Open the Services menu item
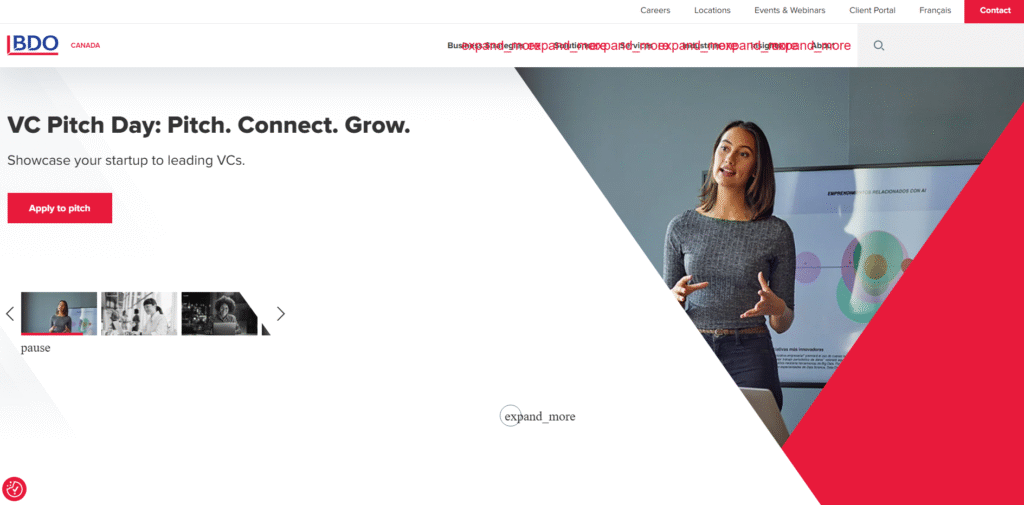The width and height of the screenshot is (1024, 505). tap(637, 46)
